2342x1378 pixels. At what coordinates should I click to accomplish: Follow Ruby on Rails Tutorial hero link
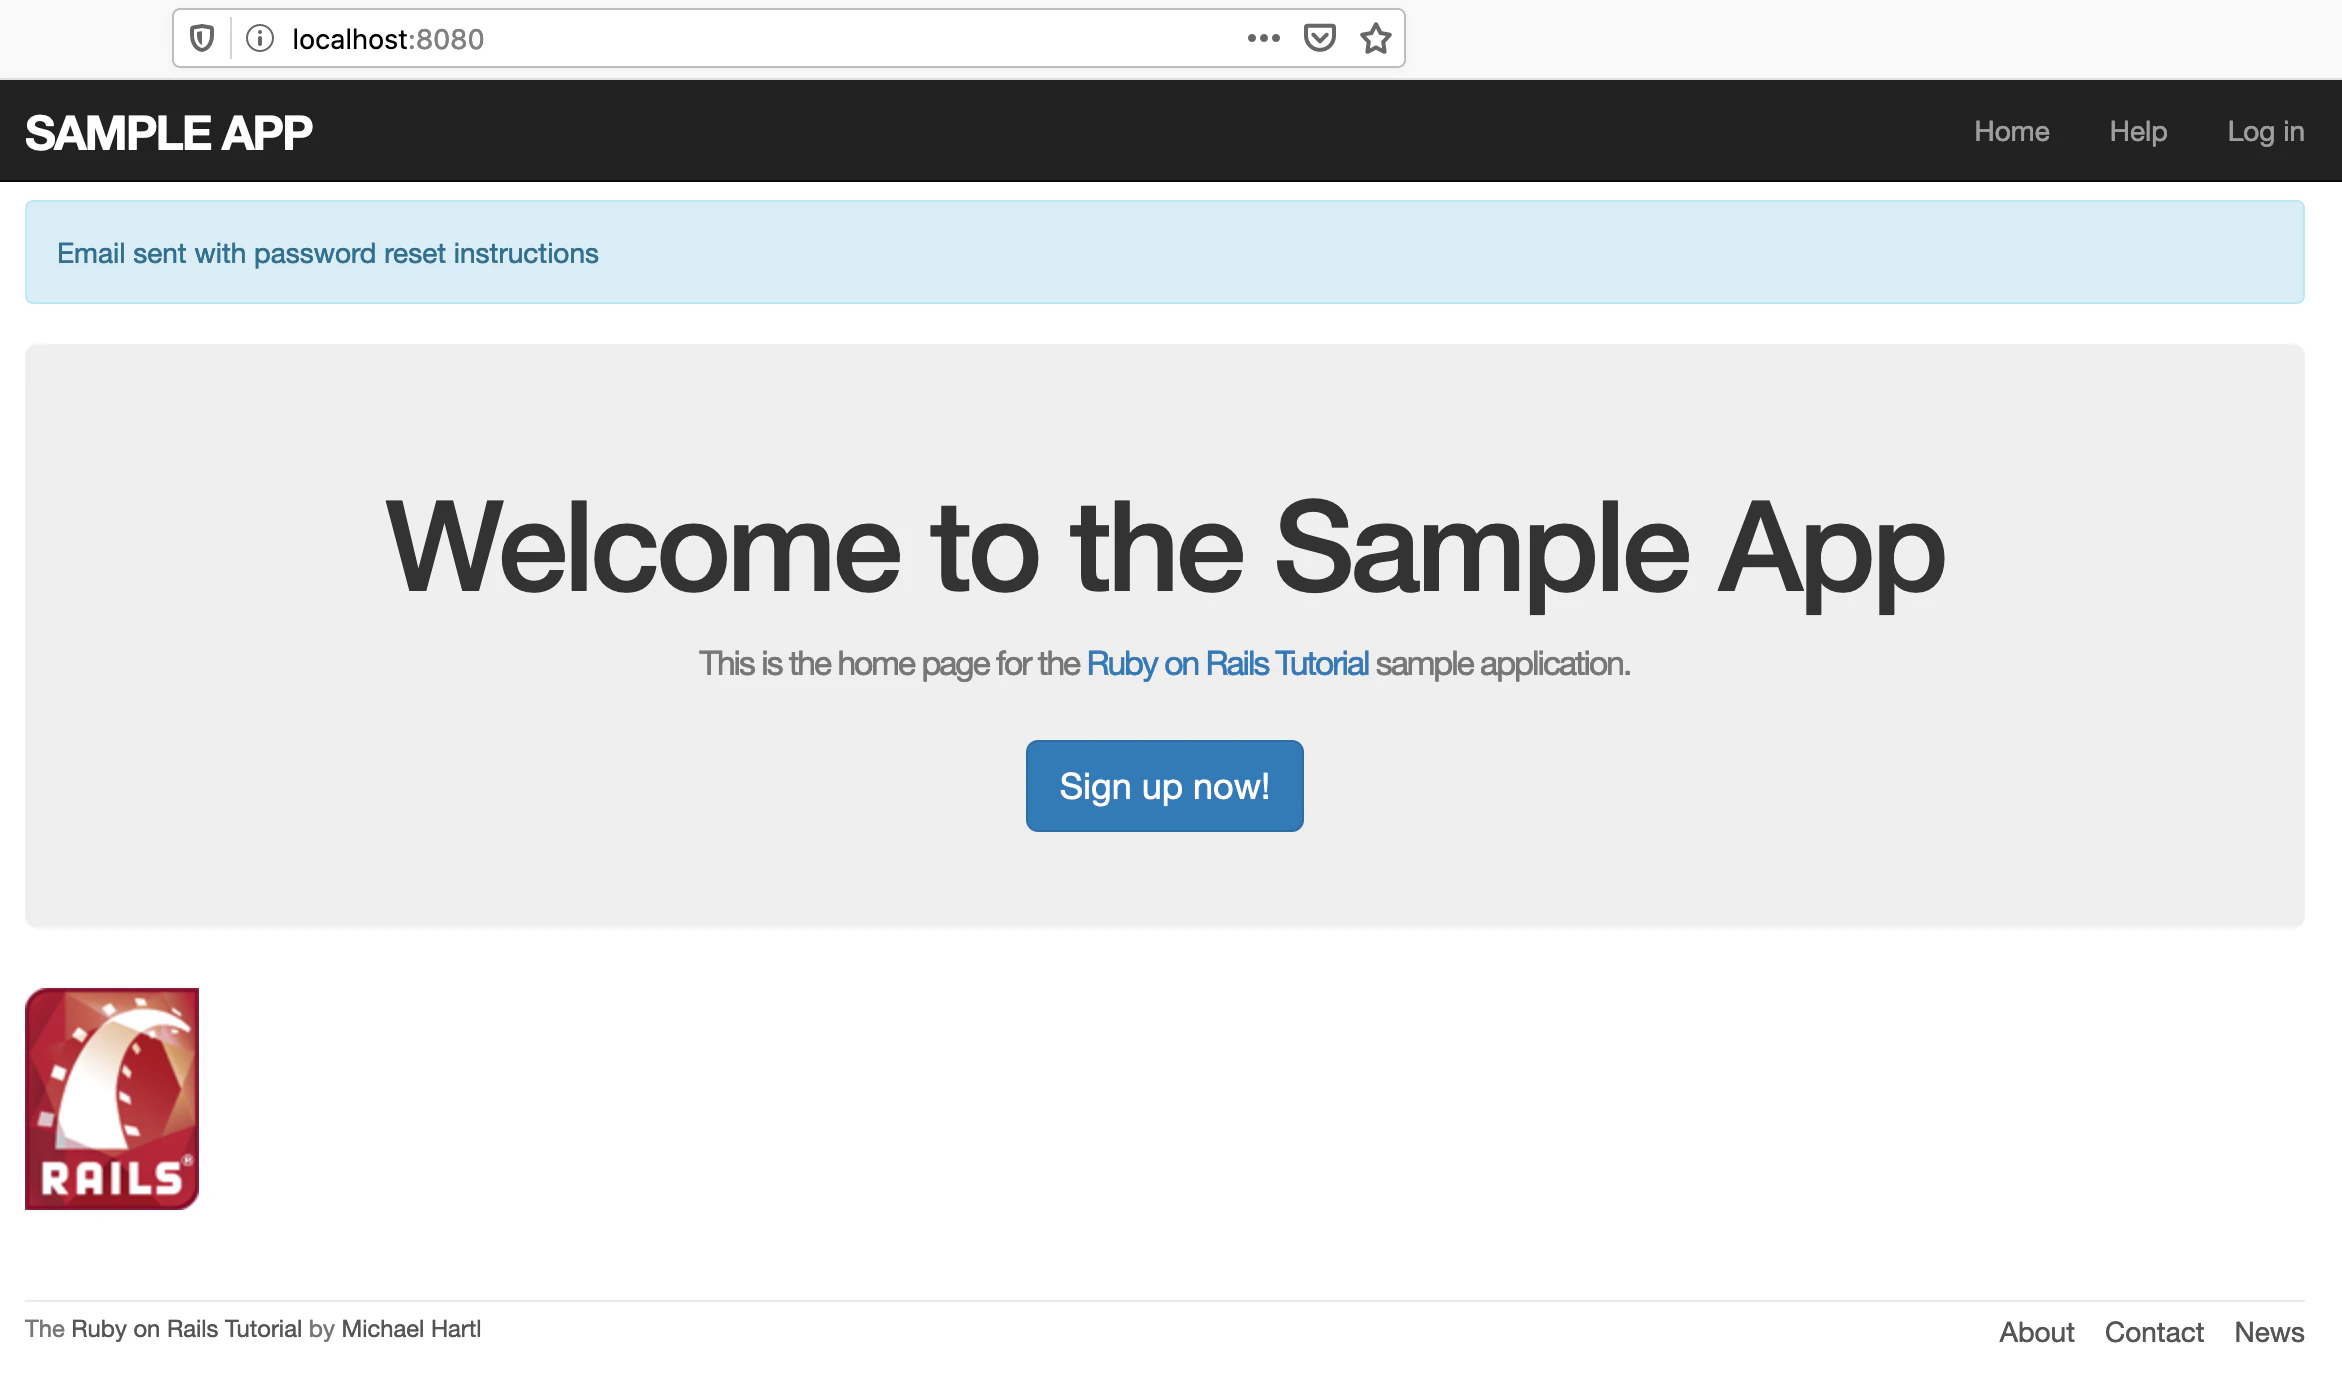pyautogui.click(x=1227, y=664)
